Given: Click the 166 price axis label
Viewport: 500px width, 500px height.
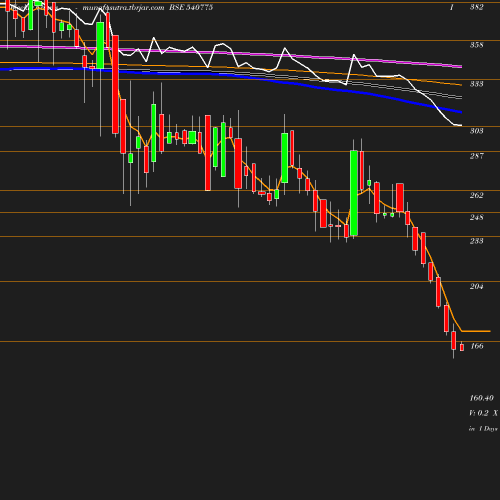Looking at the screenshot, I should coord(476,346).
